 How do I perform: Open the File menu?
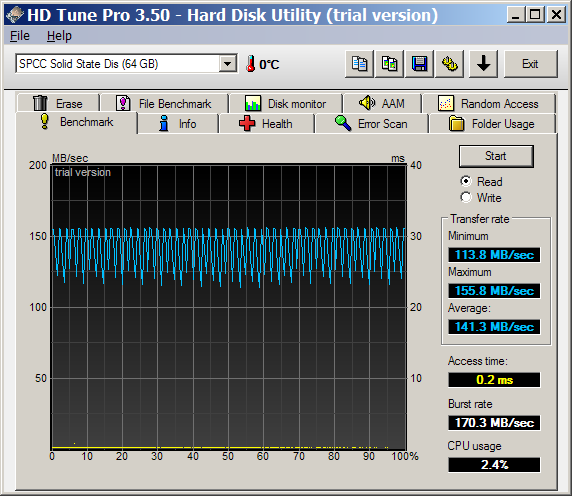[20, 36]
